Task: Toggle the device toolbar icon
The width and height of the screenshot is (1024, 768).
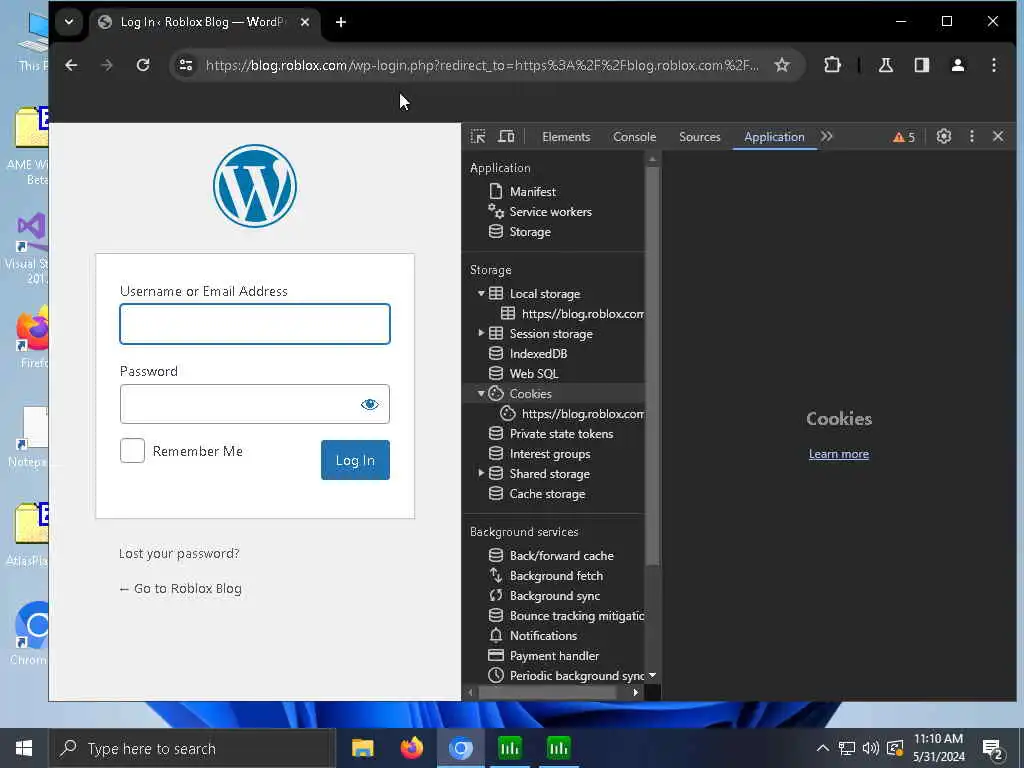Action: (506, 136)
